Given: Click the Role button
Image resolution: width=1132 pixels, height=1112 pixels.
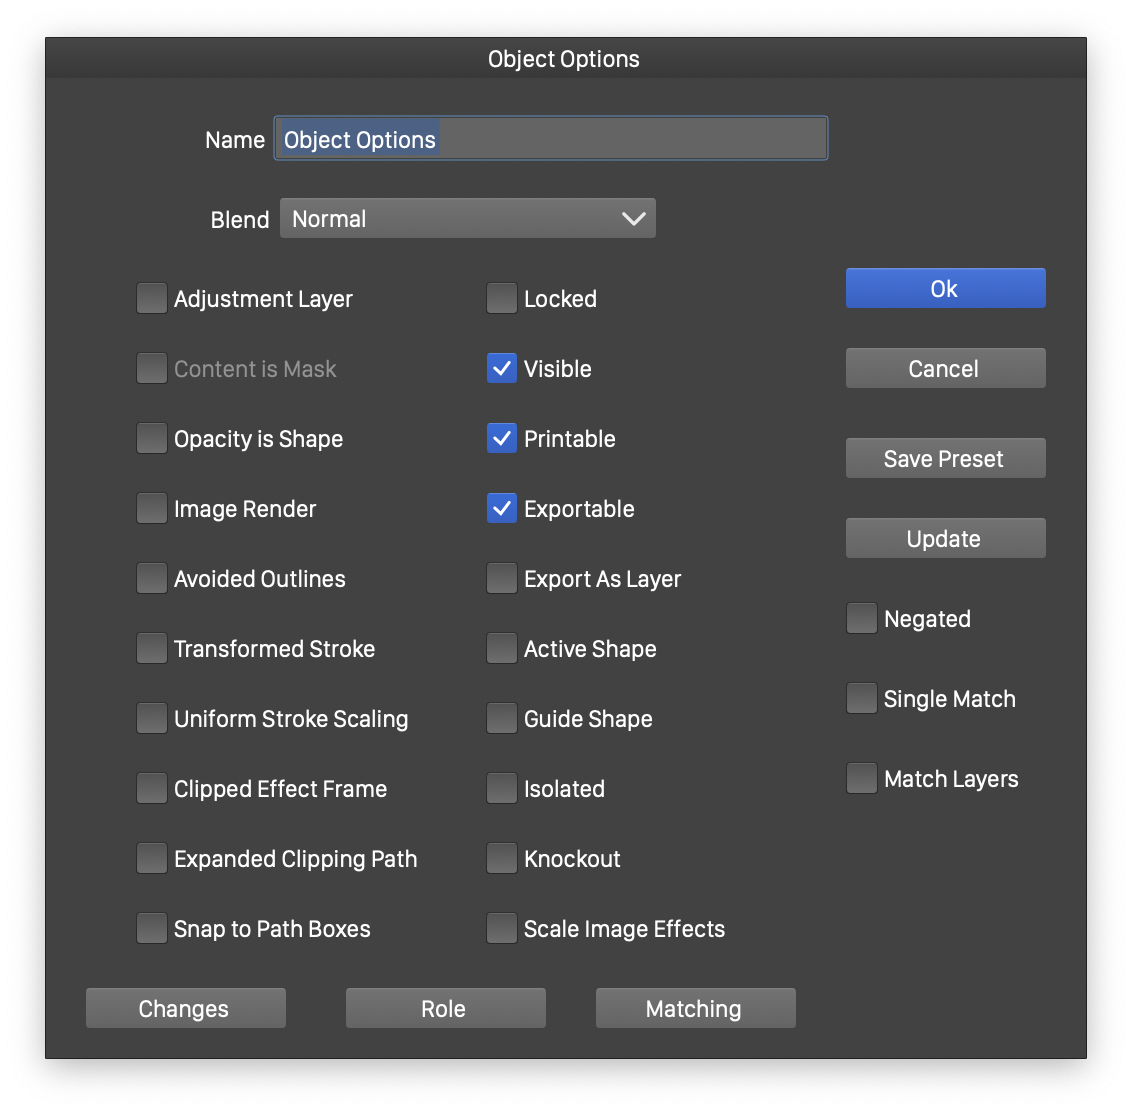Looking at the screenshot, I should (445, 1009).
